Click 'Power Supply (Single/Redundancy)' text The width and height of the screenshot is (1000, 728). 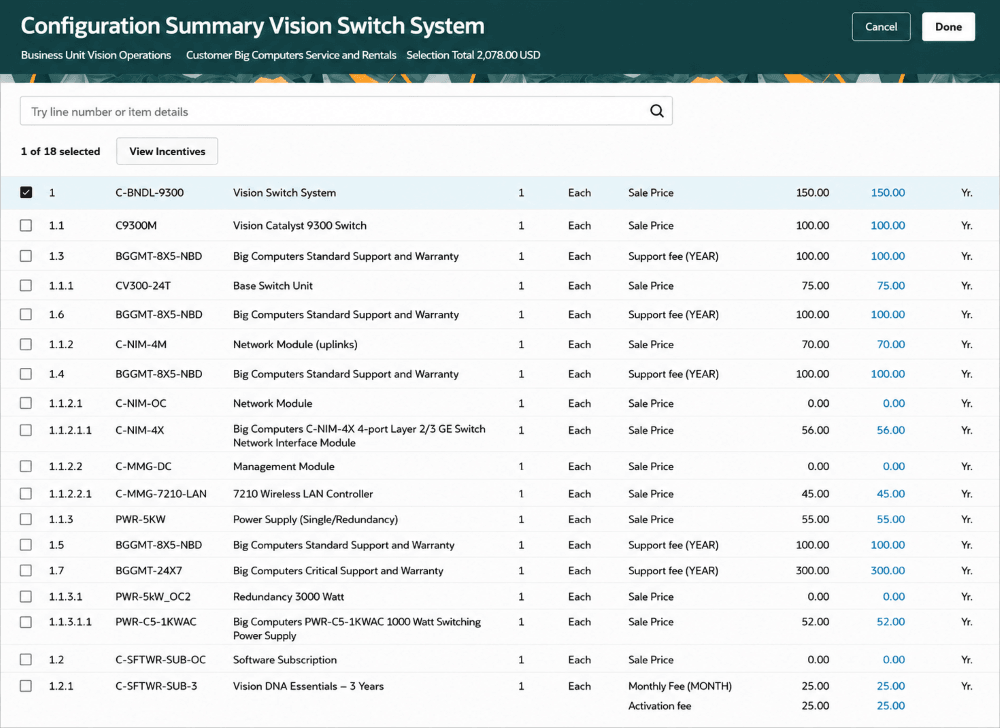315,520
